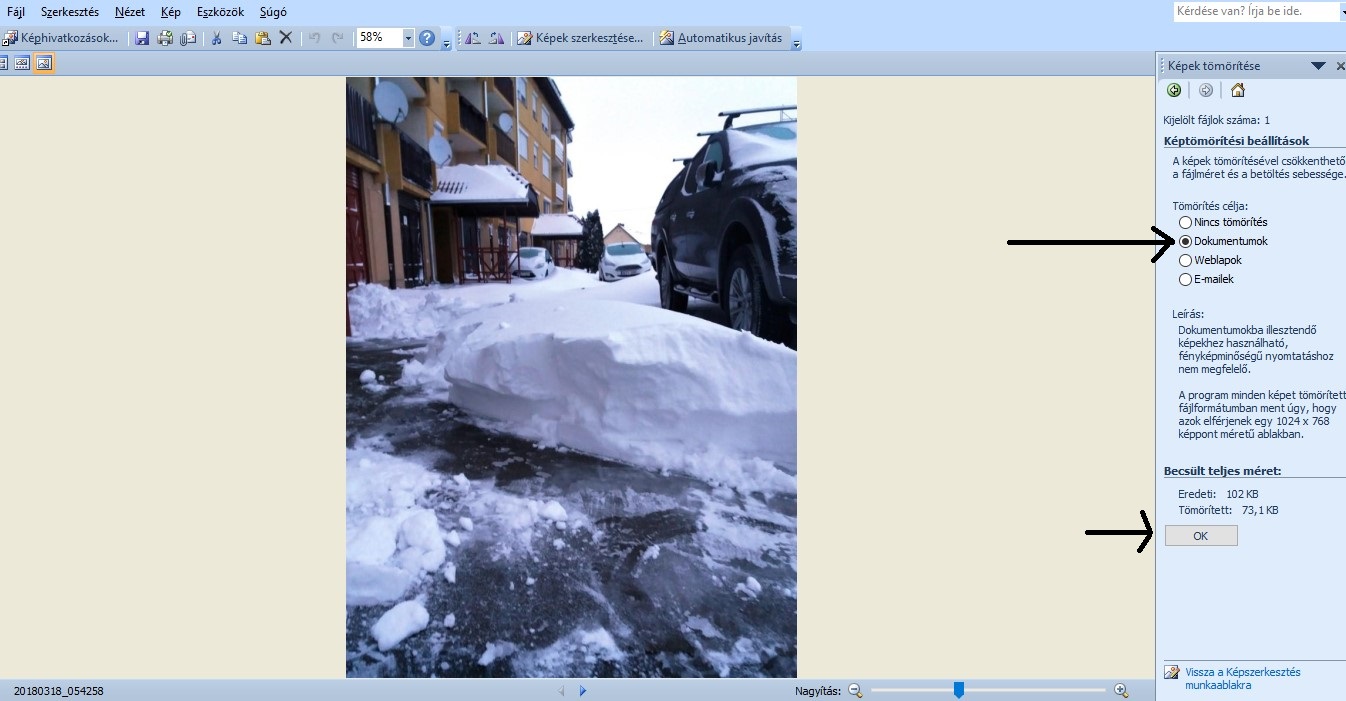This screenshot has height=701, width=1346.
Task: Click the Nagyítás zoom slider handle
Action: 958,690
